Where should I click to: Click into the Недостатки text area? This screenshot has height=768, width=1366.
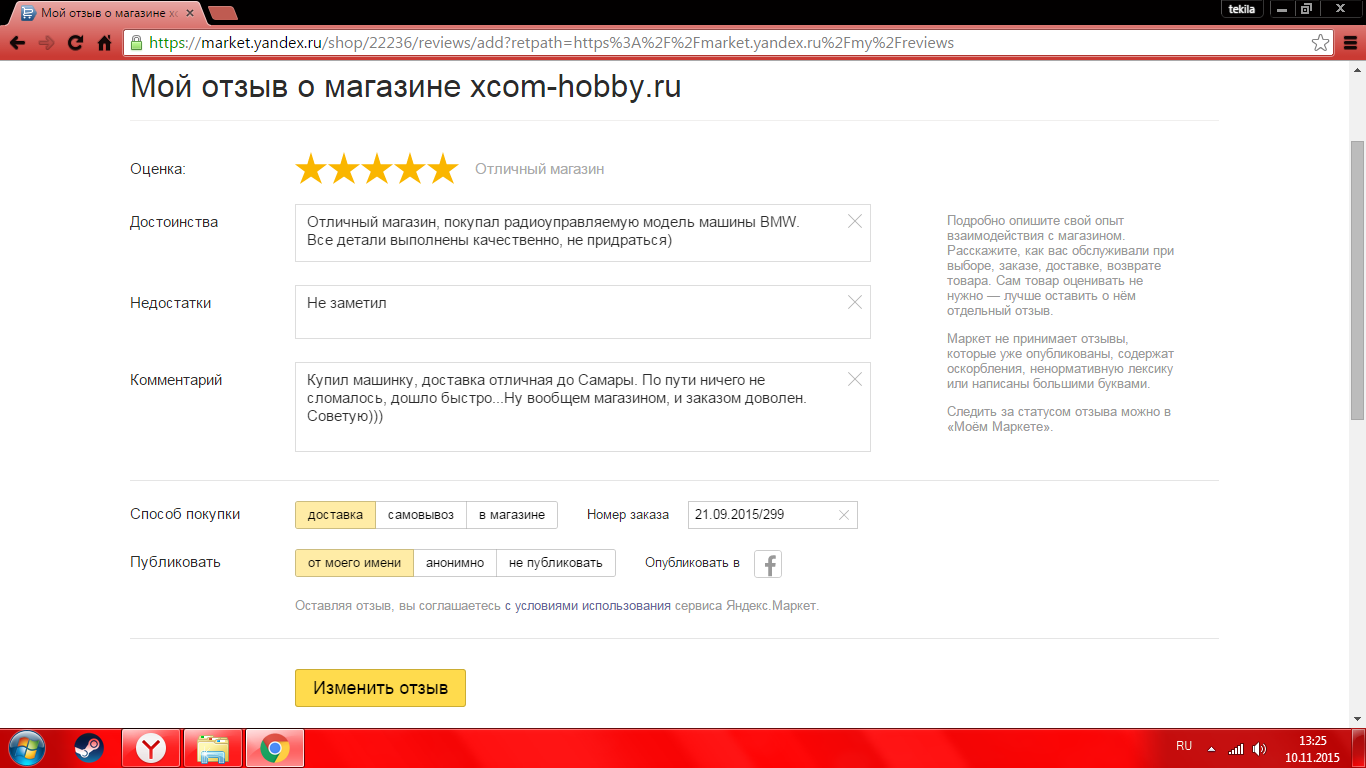[x=583, y=312]
